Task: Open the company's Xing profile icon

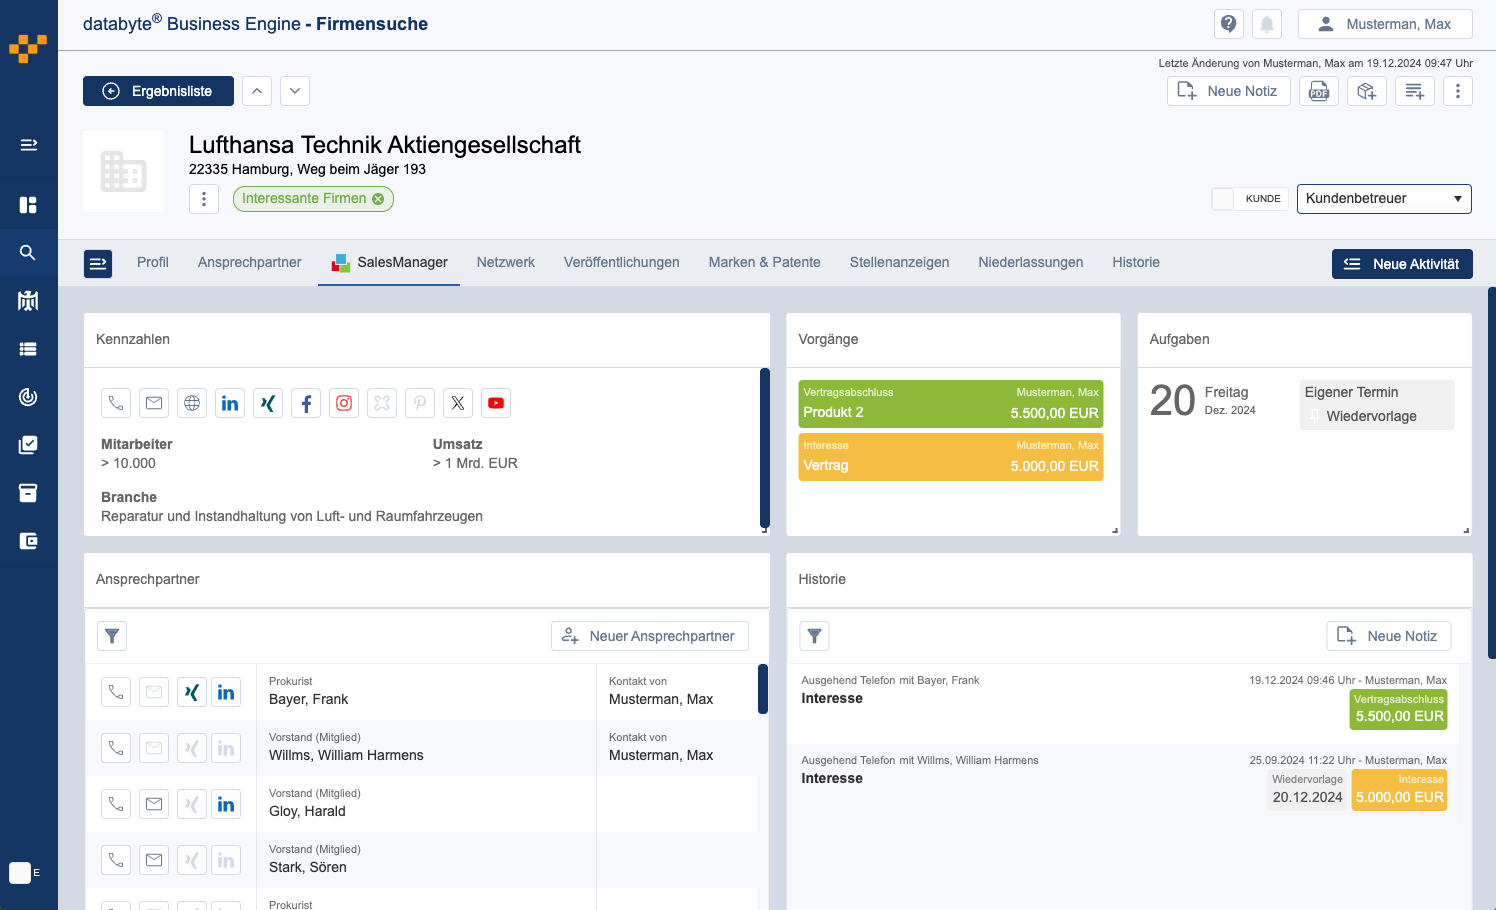Action: tap(268, 403)
